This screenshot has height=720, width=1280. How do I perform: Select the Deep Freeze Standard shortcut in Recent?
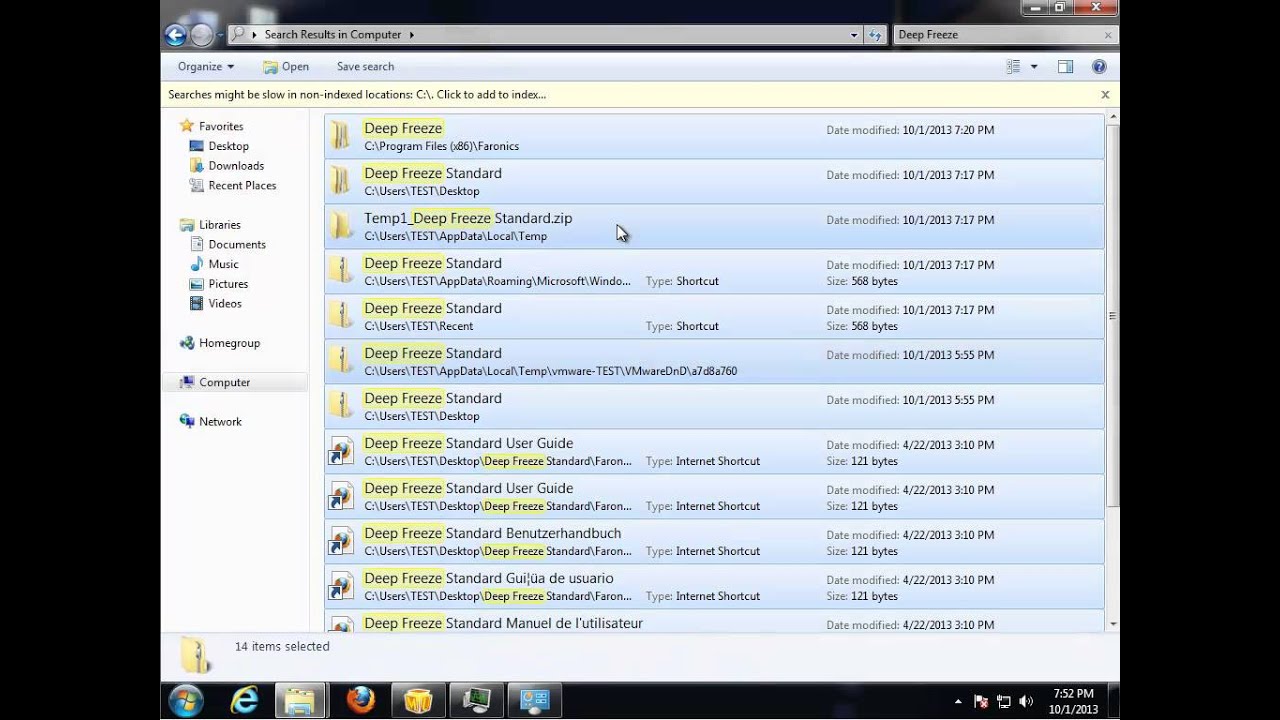[714, 316]
